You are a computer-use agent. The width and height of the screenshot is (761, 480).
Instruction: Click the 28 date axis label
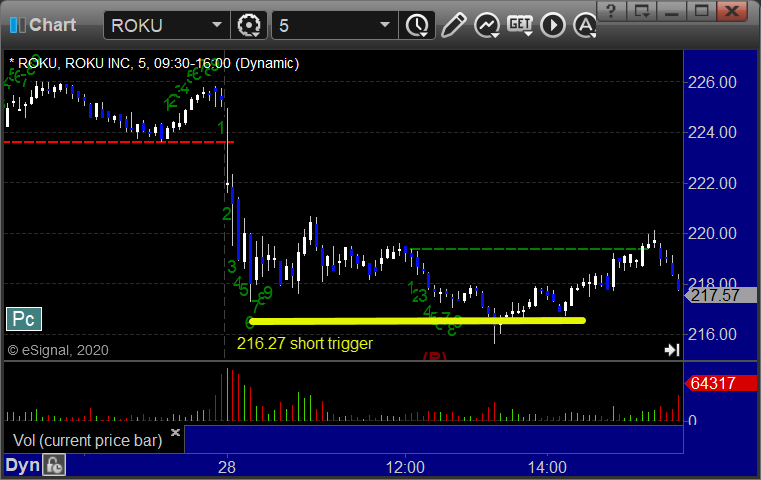[227, 467]
